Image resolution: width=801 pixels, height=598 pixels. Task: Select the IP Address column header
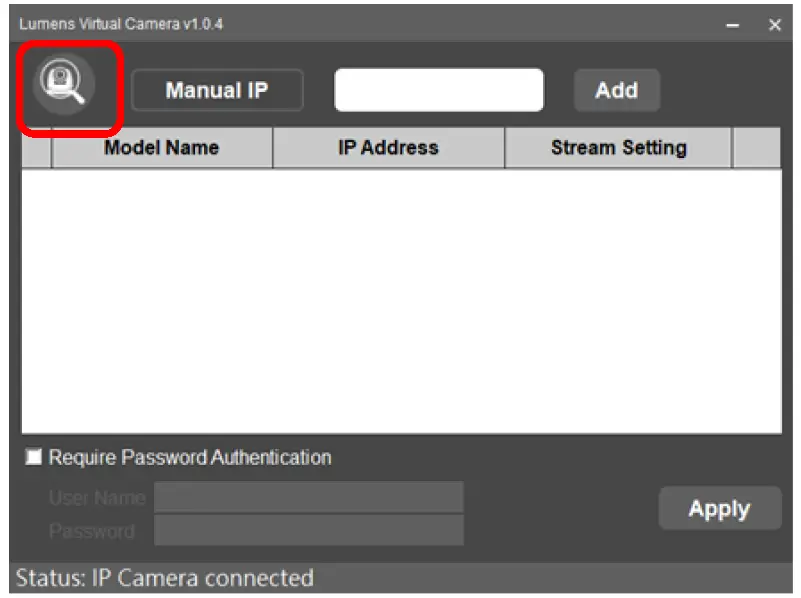pos(388,148)
